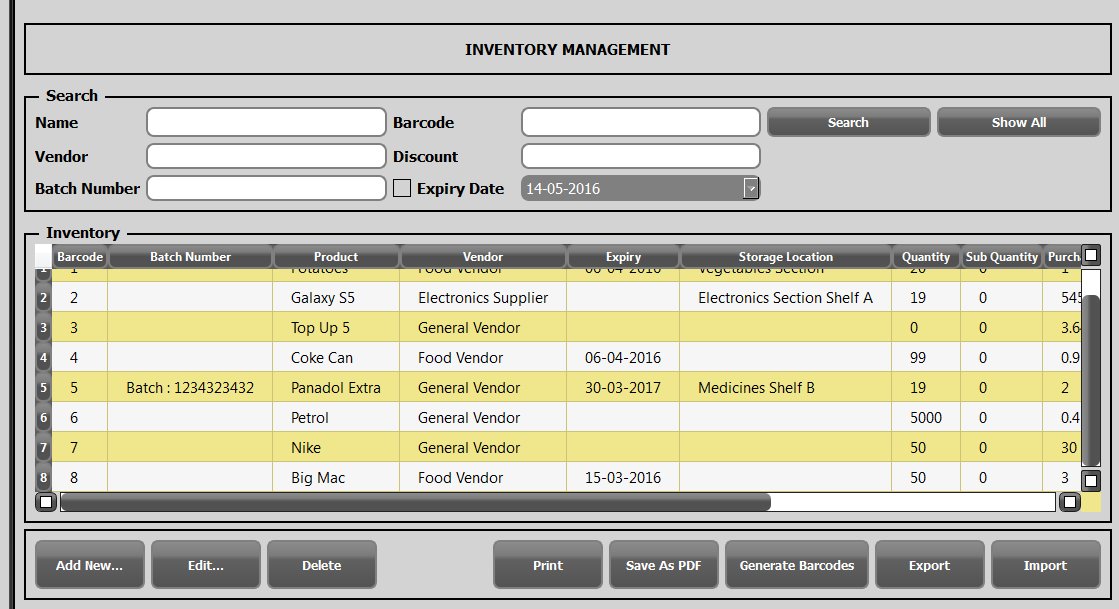Click the scroll up arrow of inventory table
This screenshot has height=609, width=1119.
(1091, 256)
